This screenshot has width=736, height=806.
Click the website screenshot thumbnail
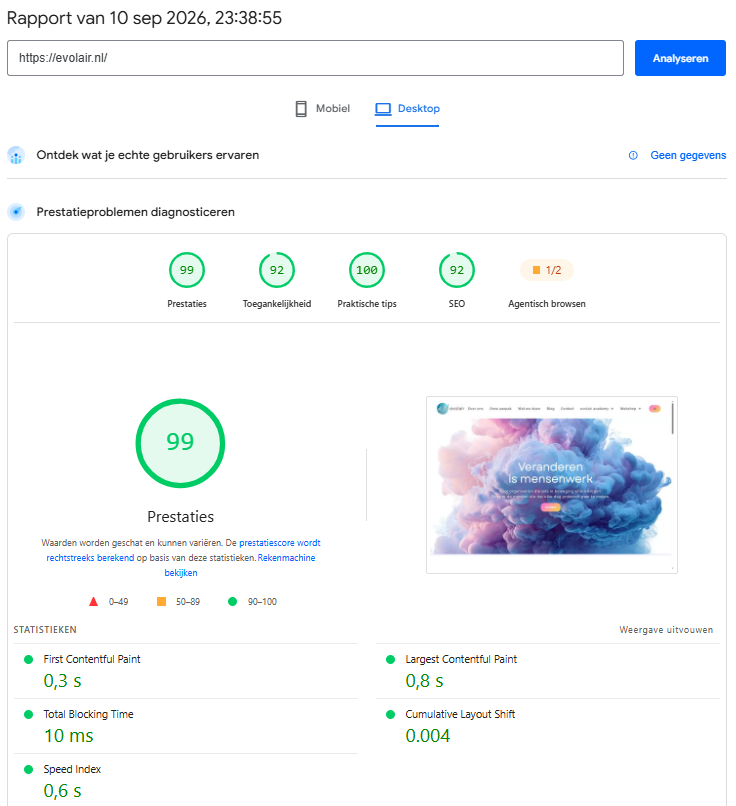tap(551, 485)
